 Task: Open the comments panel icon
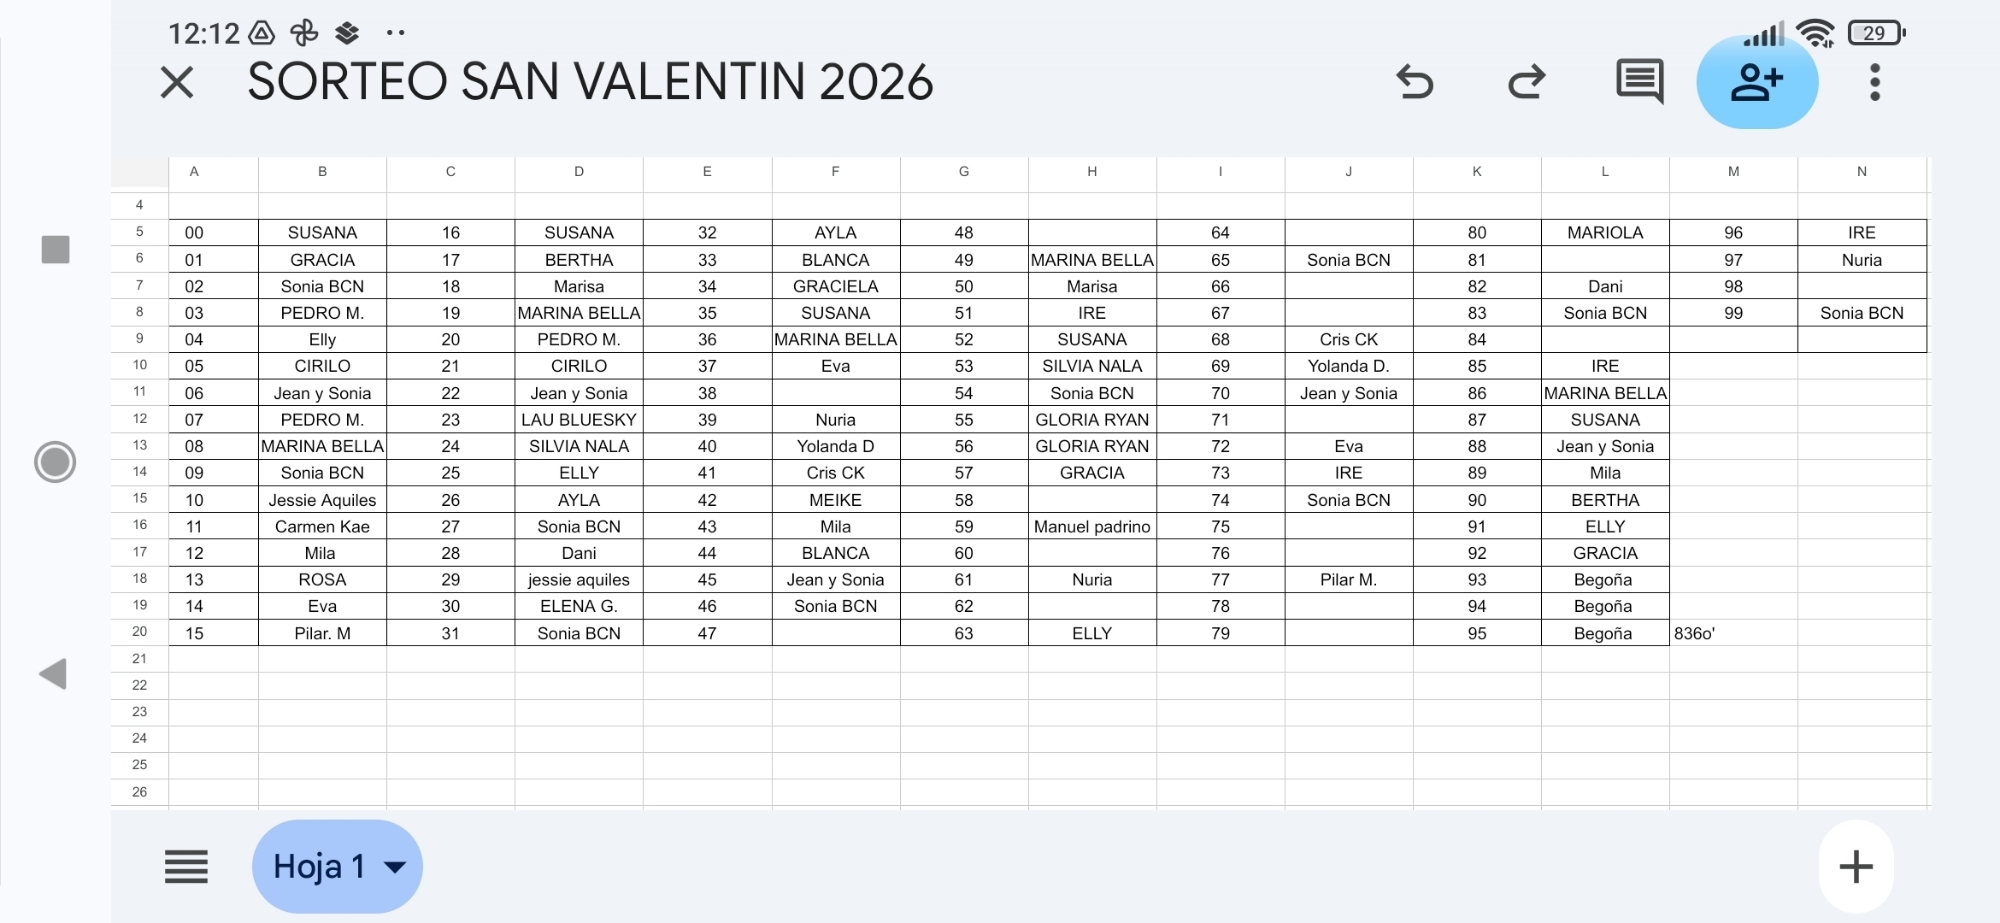[x=1639, y=82]
